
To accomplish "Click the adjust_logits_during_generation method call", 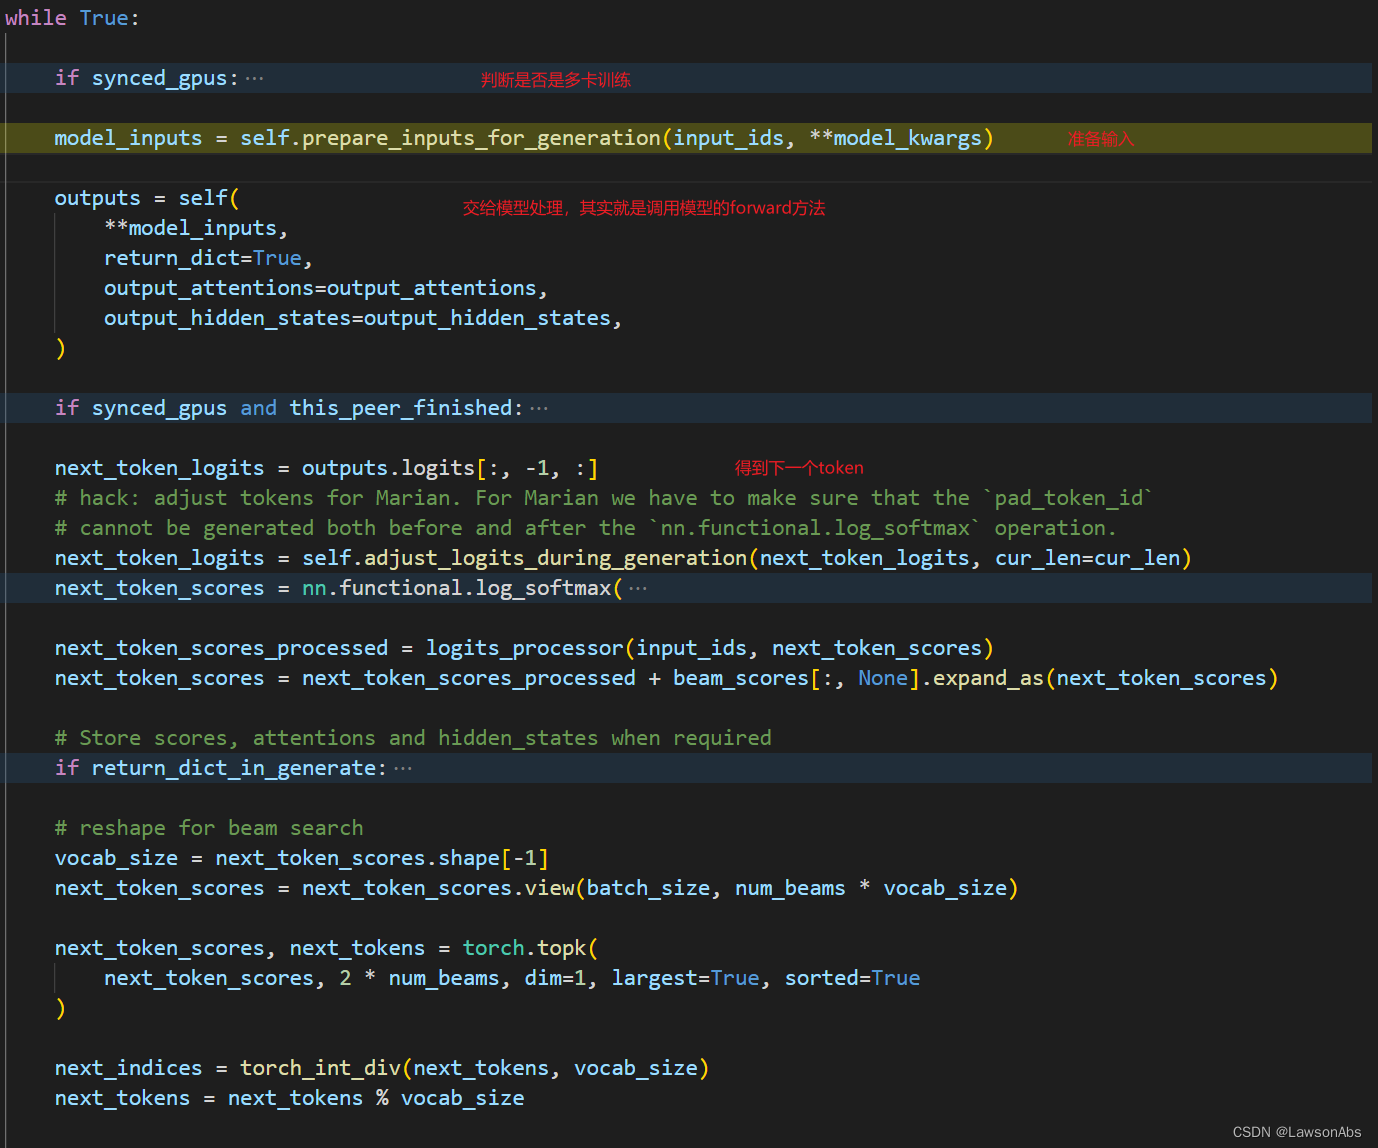I will pyautogui.click(x=555, y=558).
